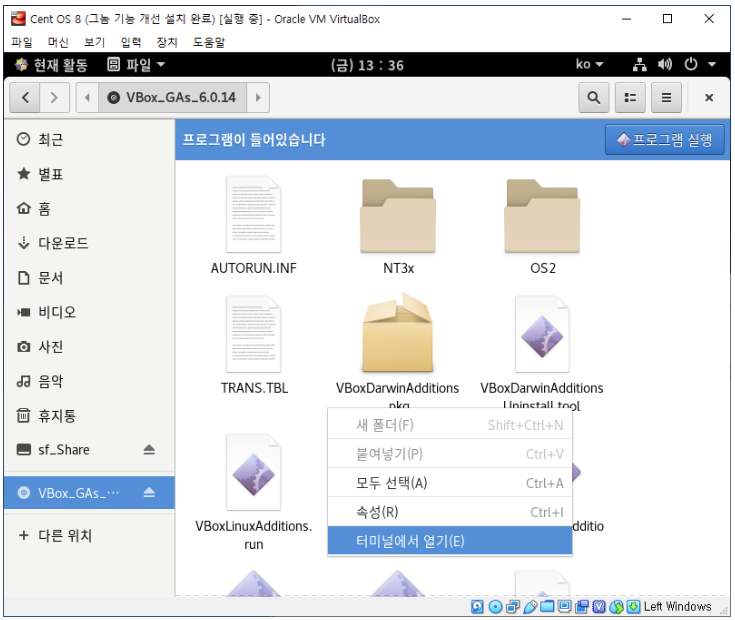The height and width of the screenshot is (620, 735).
Task: Select the NT3x folder
Action: tap(398, 216)
